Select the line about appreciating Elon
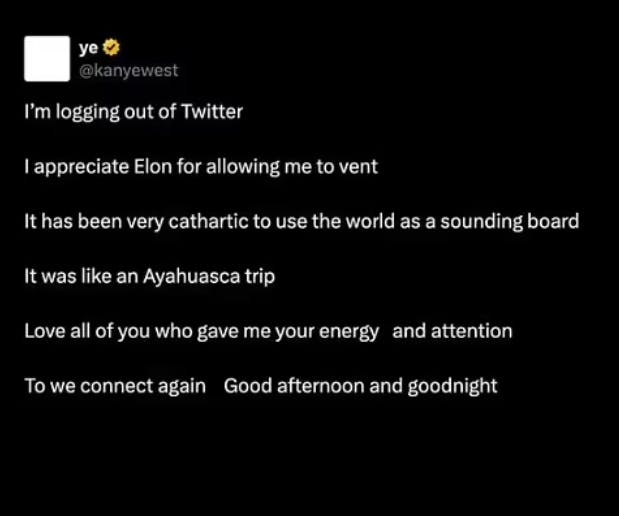This screenshot has height=516, width=619. [x=201, y=167]
